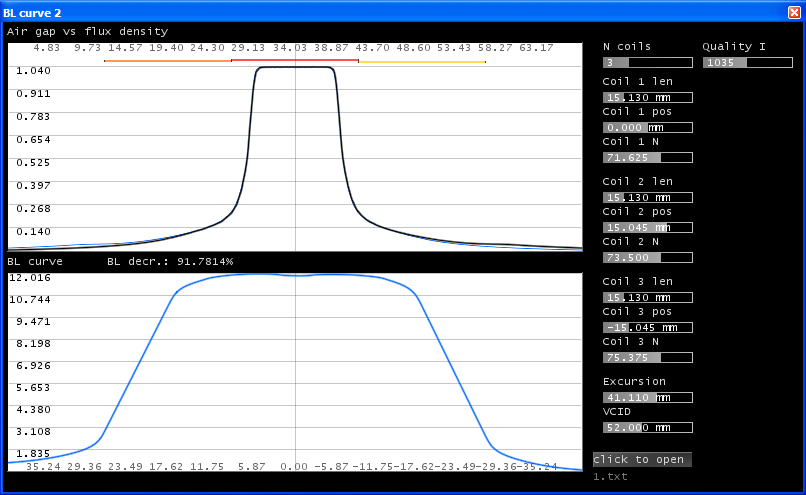Click the 'Excursion' label
The width and height of the screenshot is (806, 495).
pyautogui.click(x=634, y=381)
